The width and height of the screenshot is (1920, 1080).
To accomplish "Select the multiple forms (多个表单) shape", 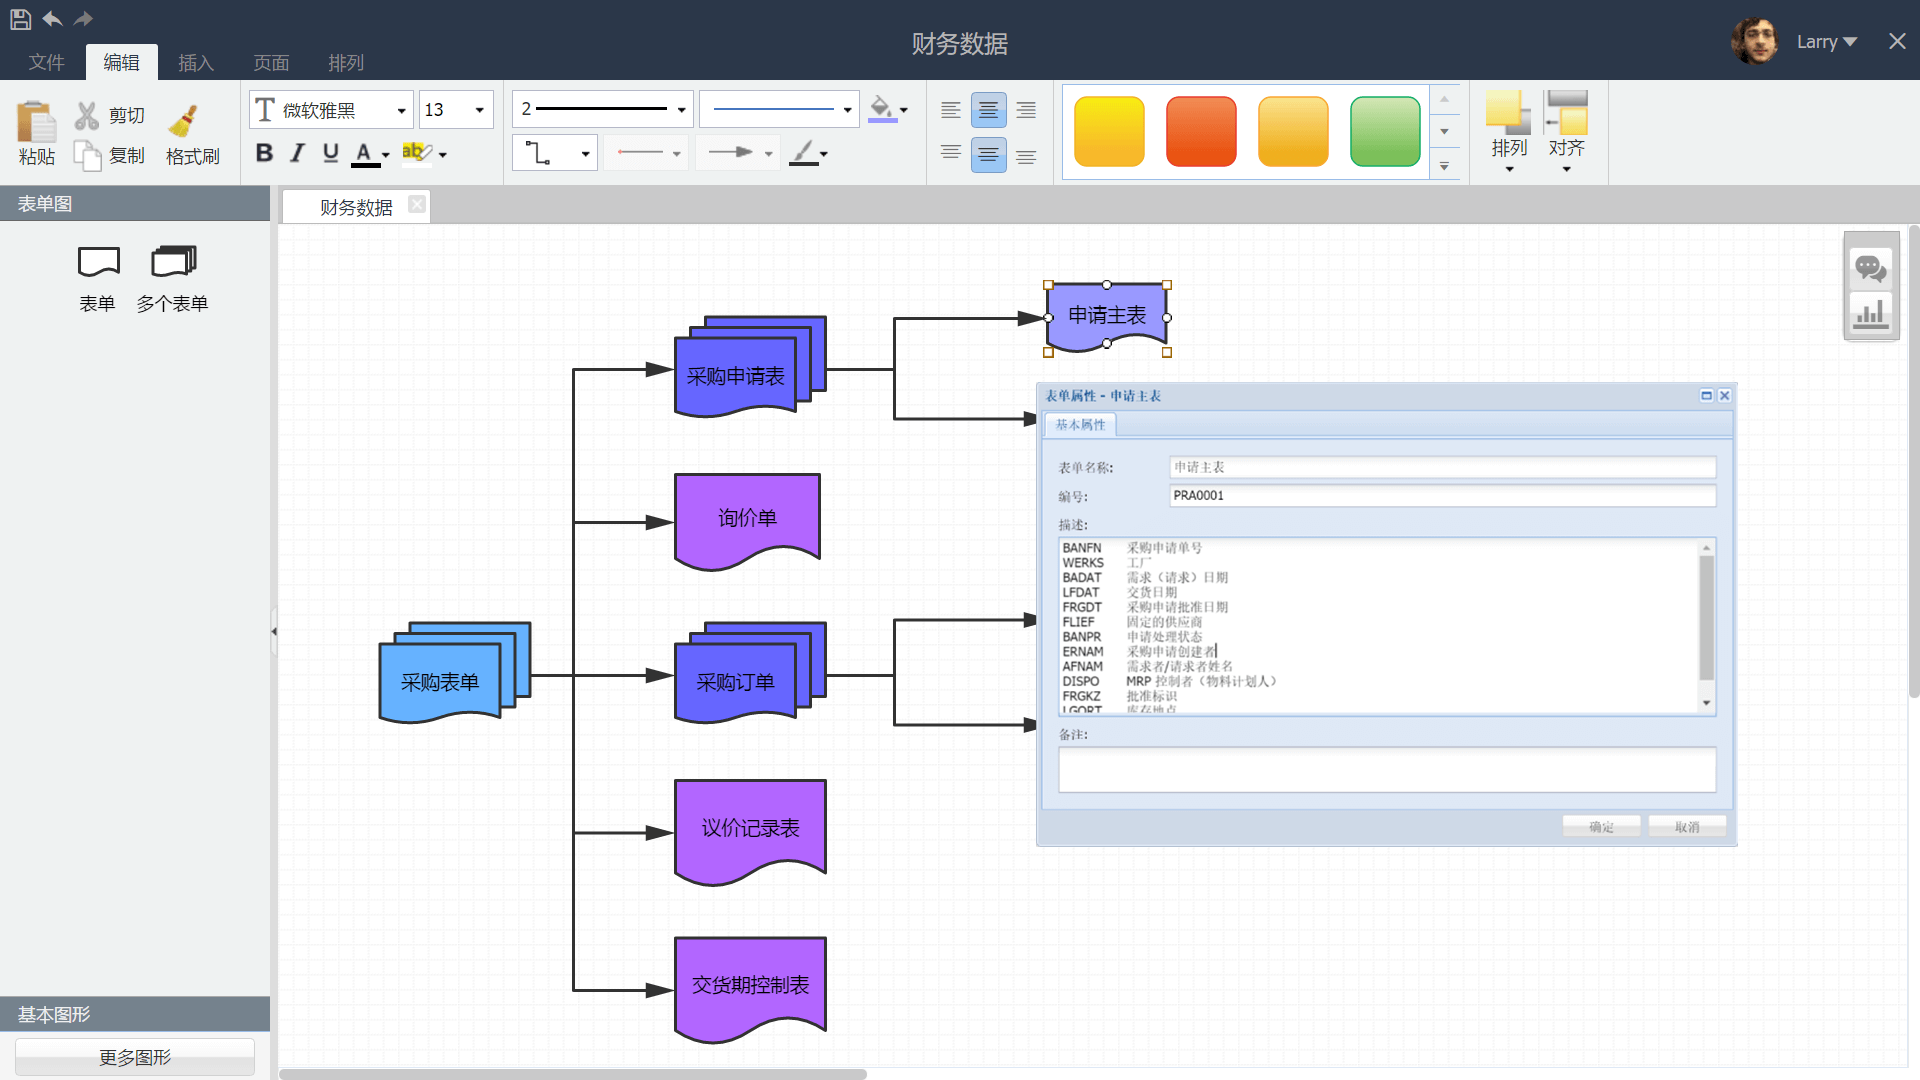I will [173, 262].
